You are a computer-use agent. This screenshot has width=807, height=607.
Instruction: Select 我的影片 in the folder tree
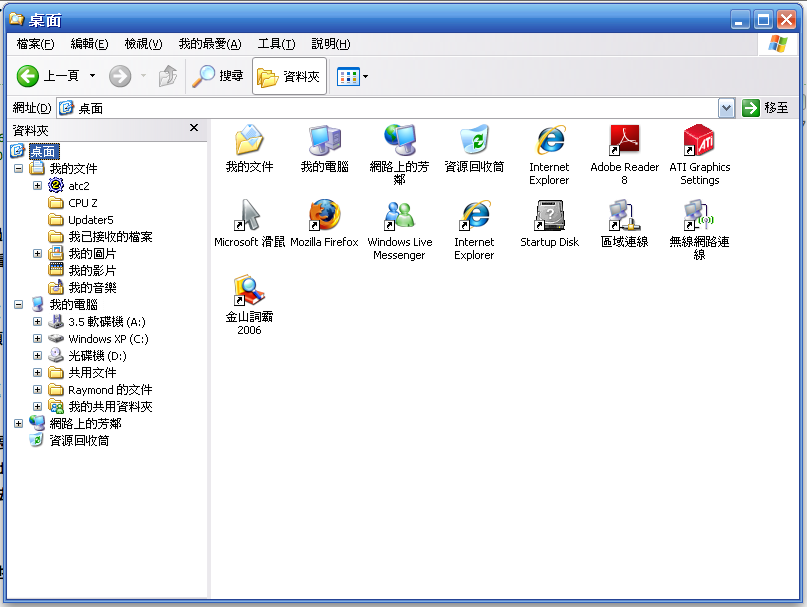[92, 271]
